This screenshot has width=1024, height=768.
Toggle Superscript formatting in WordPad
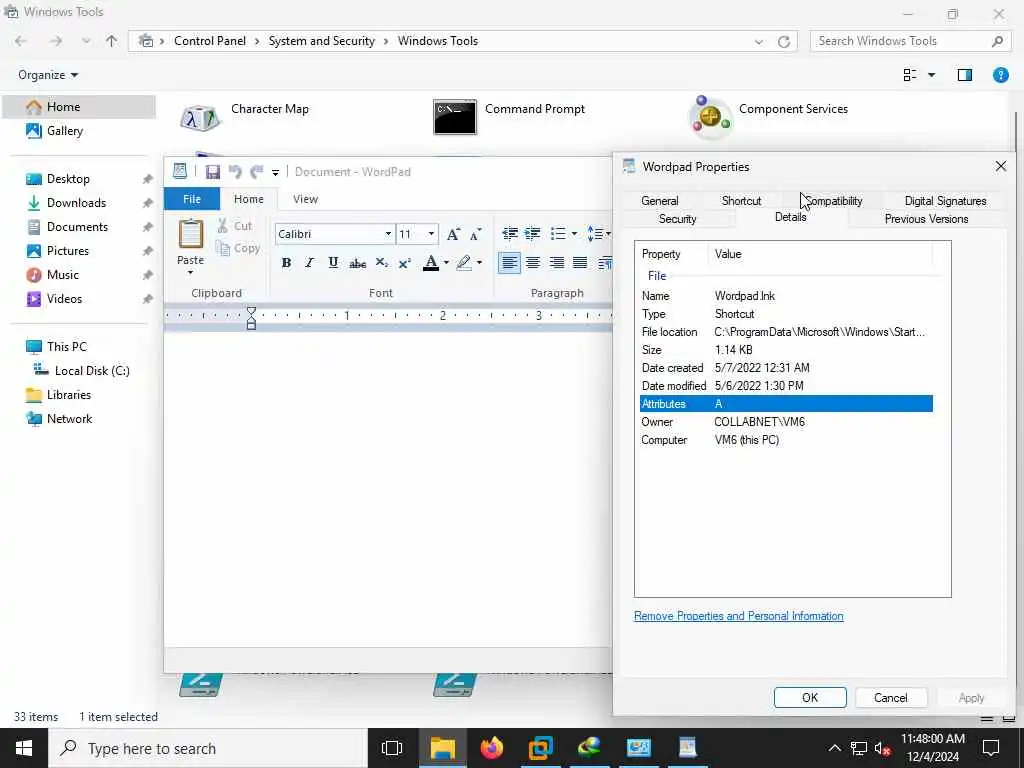tap(405, 263)
